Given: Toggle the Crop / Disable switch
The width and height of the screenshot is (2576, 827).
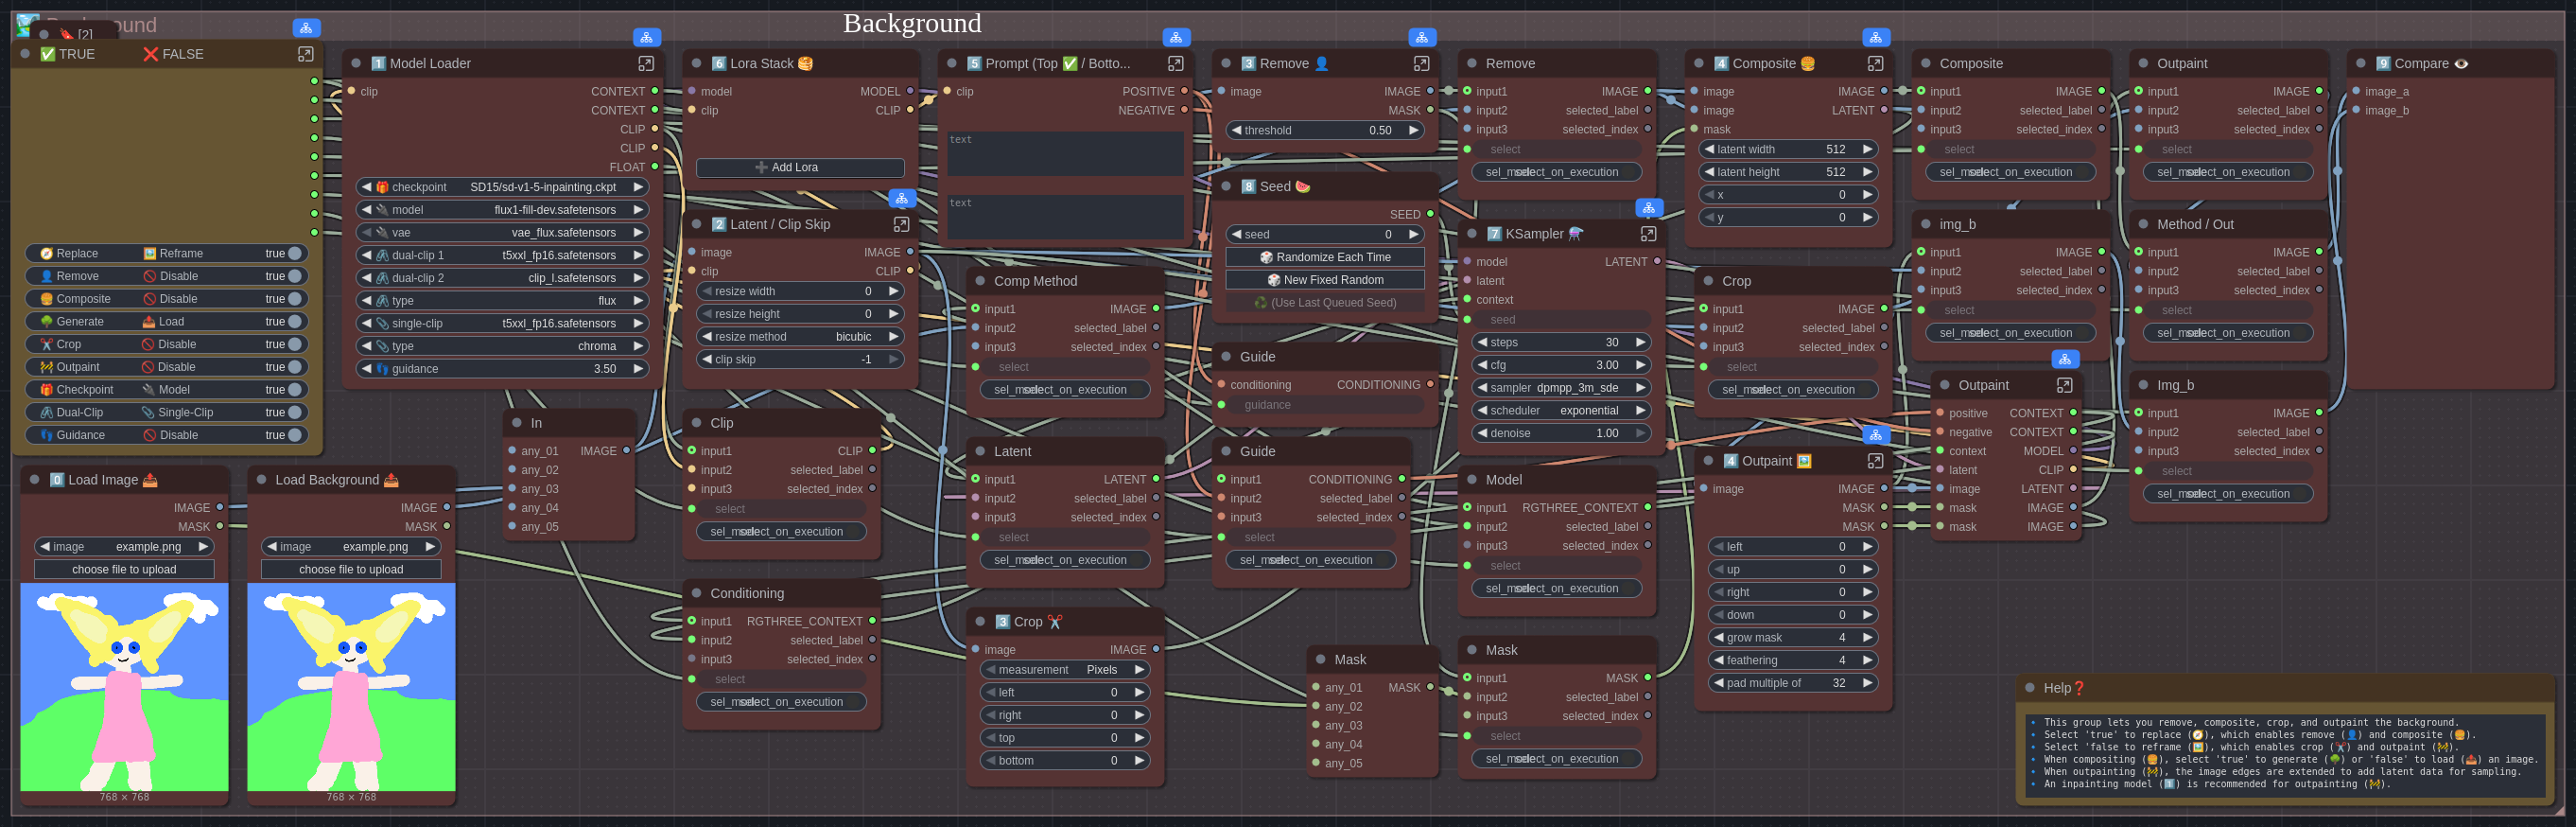Looking at the screenshot, I should (295, 344).
